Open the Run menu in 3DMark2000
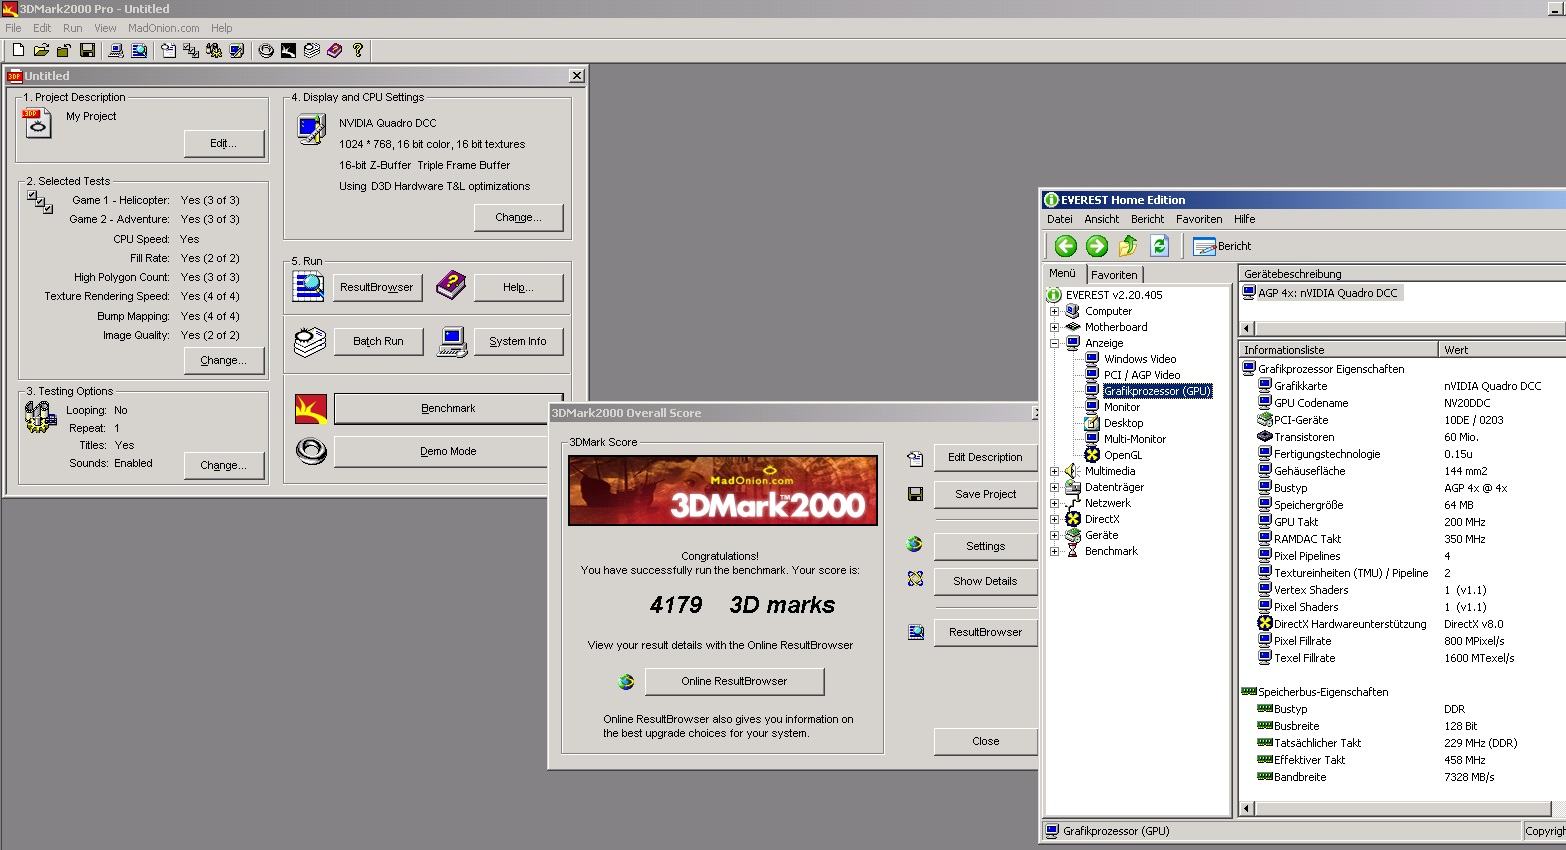 point(73,28)
